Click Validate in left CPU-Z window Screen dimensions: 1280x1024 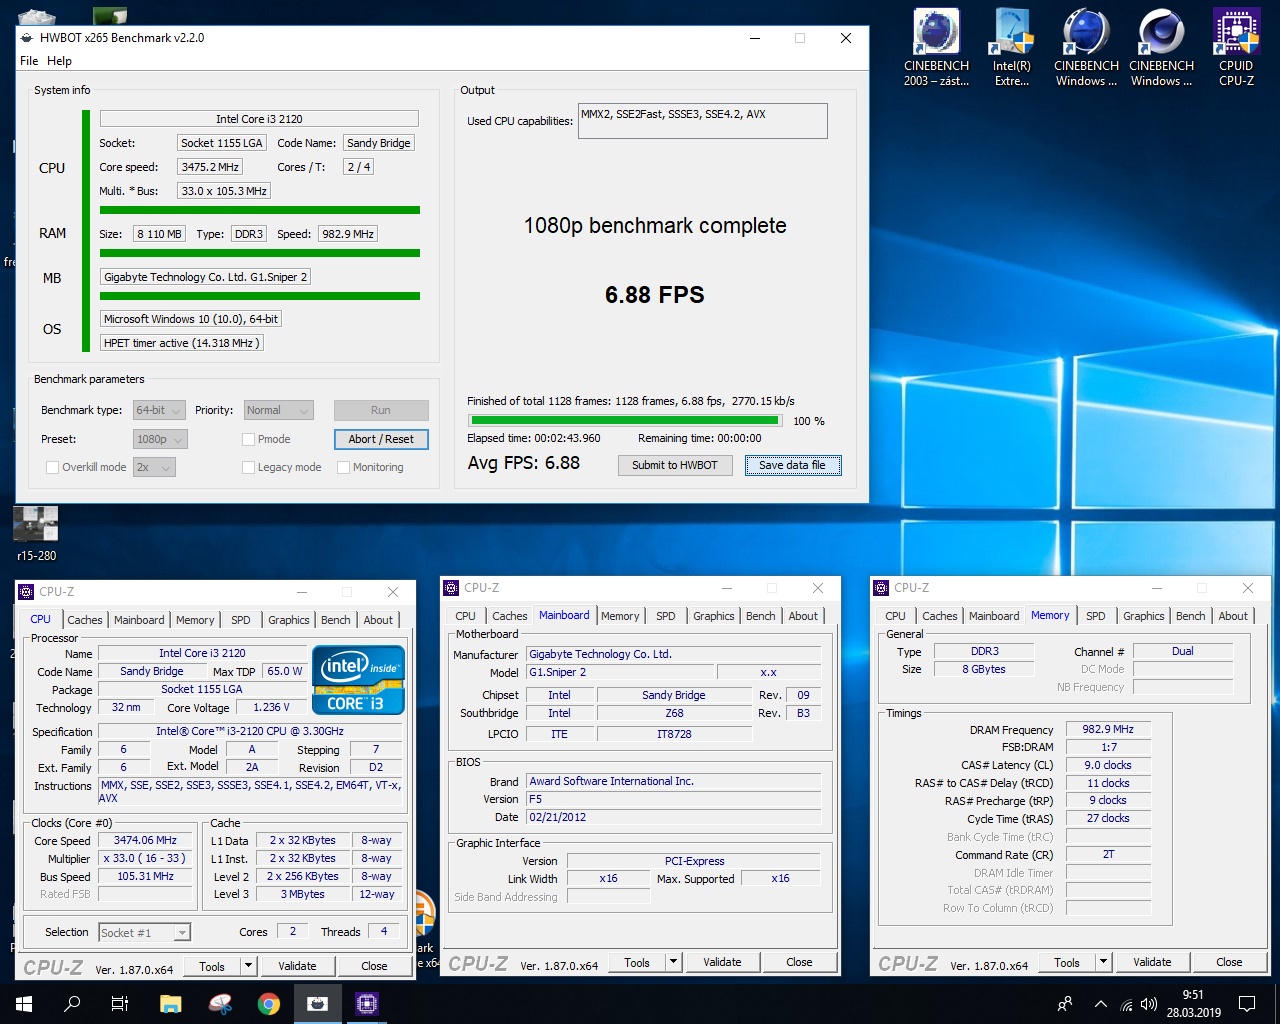[x=297, y=966]
